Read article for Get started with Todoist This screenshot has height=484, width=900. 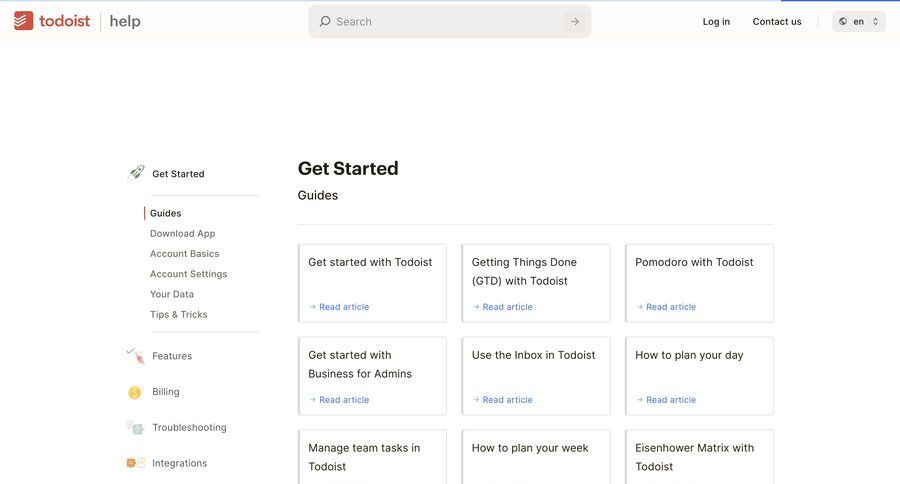pyautogui.click(x=339, y=307)
